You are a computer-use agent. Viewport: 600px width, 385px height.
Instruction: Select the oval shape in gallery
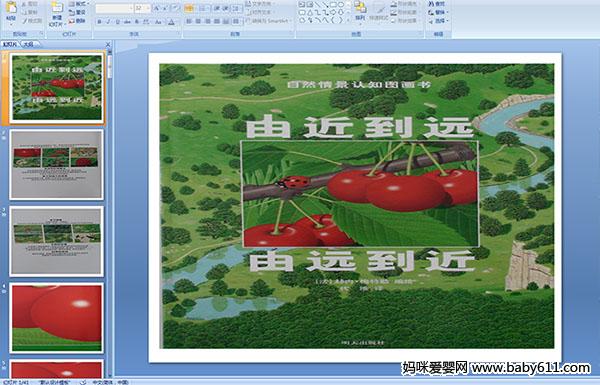[x=342, y=5]
